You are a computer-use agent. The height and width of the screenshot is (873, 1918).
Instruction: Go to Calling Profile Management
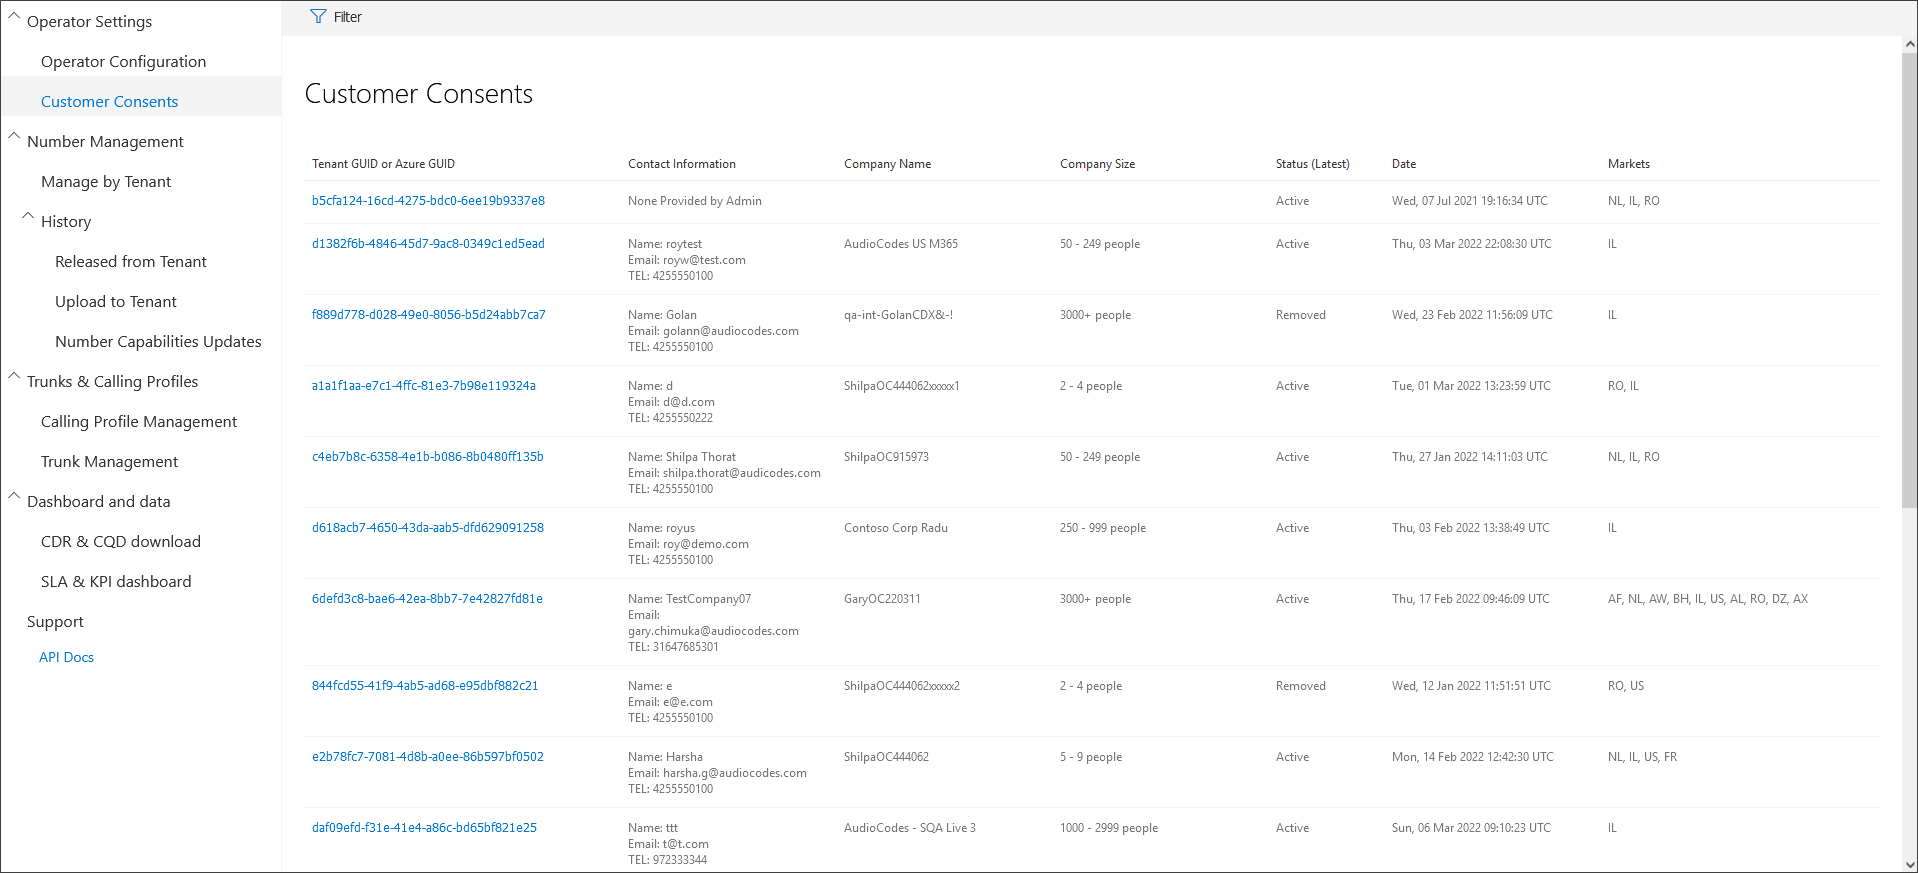(139, 421)
